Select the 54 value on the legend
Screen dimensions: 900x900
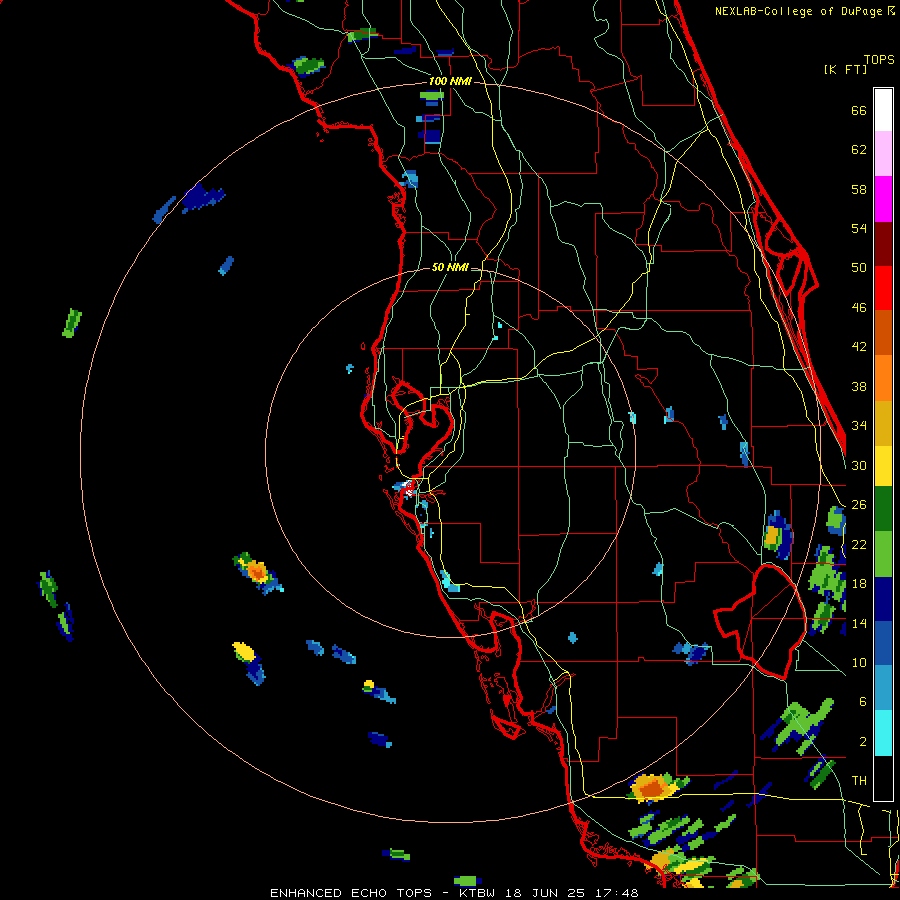(859, 228)
